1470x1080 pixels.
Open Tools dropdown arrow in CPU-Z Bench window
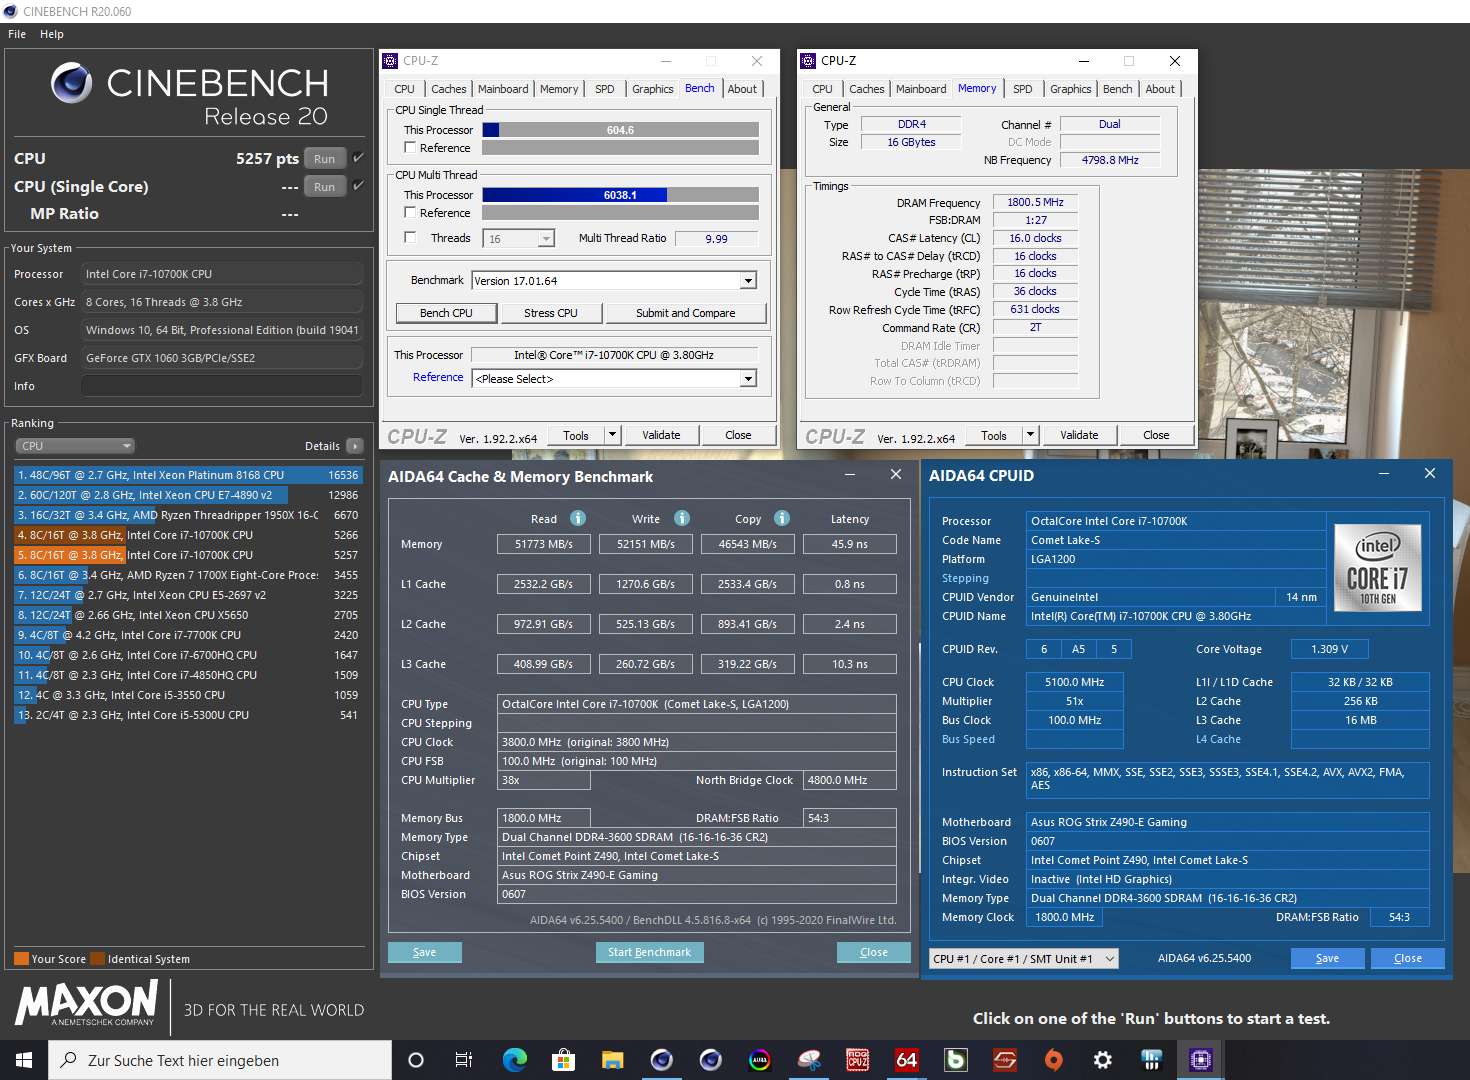(613, 435)
